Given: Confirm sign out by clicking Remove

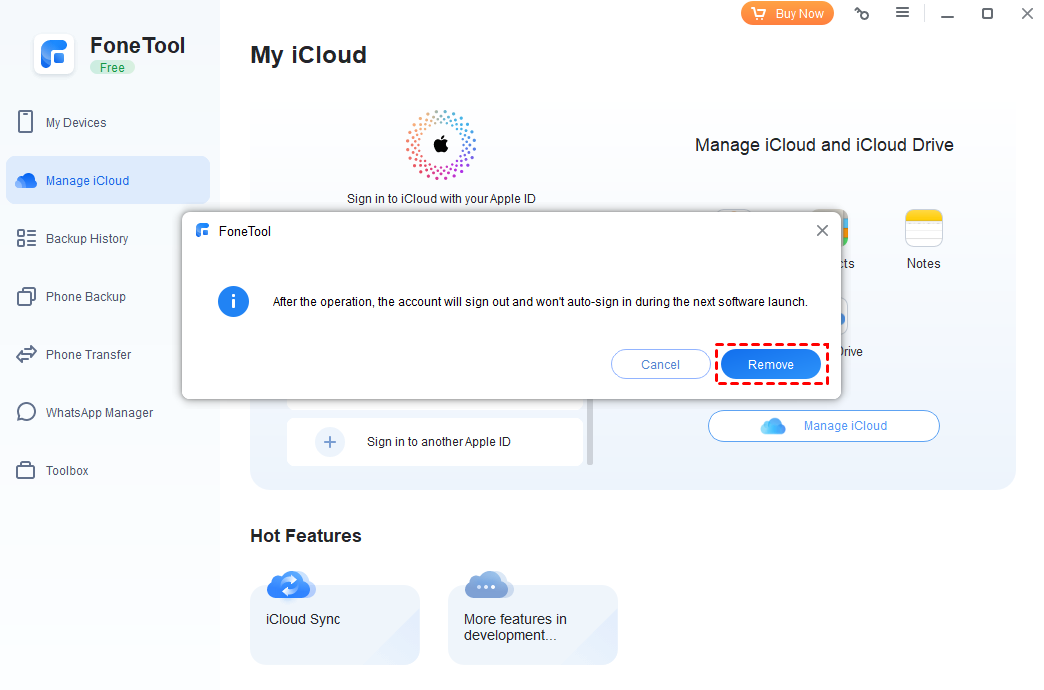Looking at the screenshot, I should coord(770,363).
